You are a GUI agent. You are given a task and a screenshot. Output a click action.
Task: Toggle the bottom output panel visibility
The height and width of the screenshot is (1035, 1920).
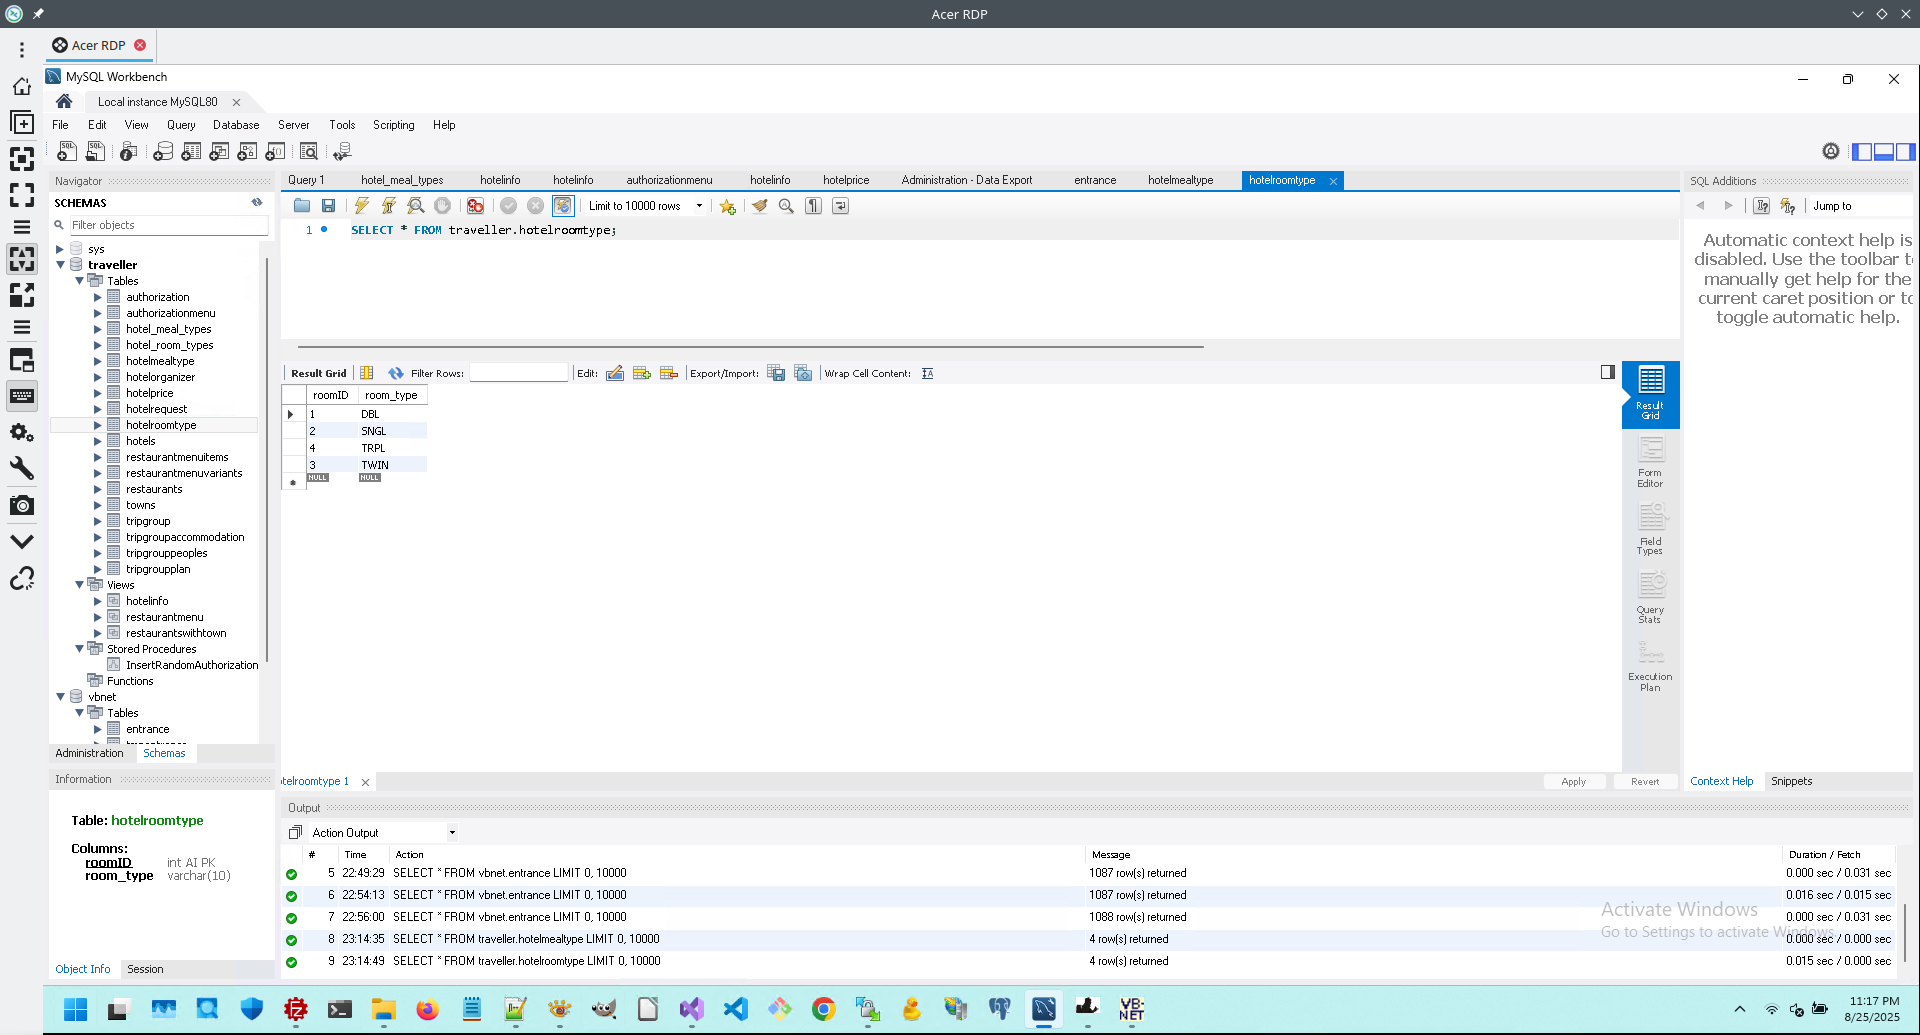[1884, 152]
